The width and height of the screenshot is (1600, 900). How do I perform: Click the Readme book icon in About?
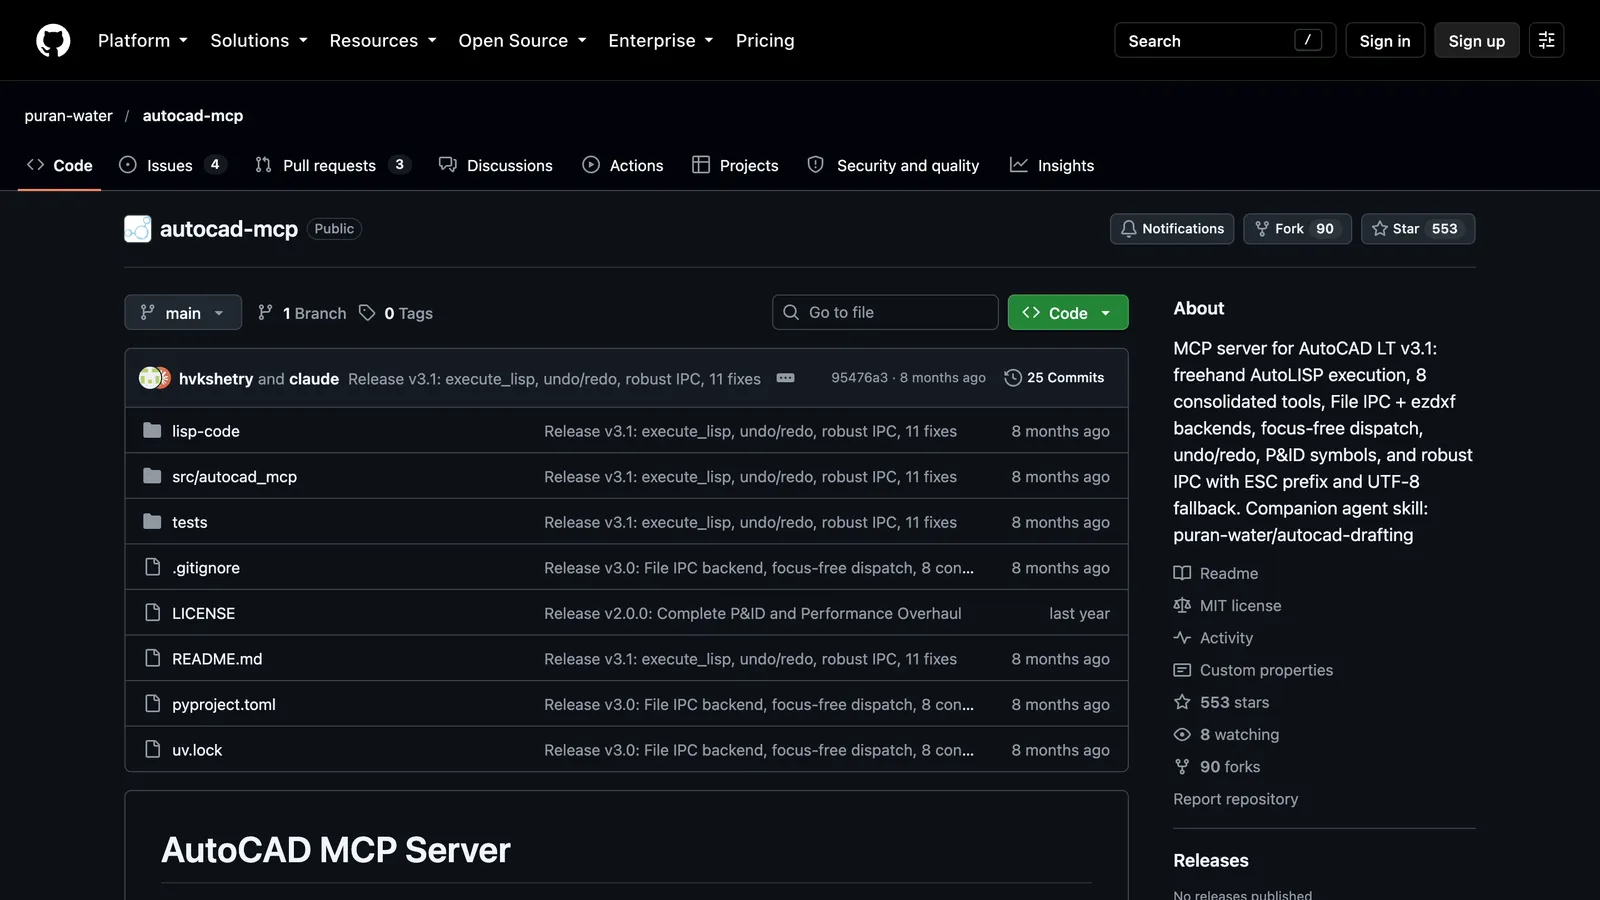point(1182,573)
